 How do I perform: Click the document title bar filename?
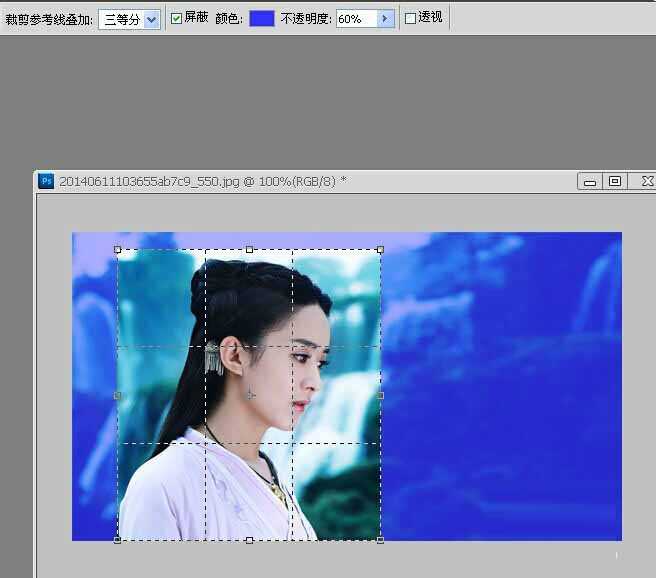click(x=202, y=181)
